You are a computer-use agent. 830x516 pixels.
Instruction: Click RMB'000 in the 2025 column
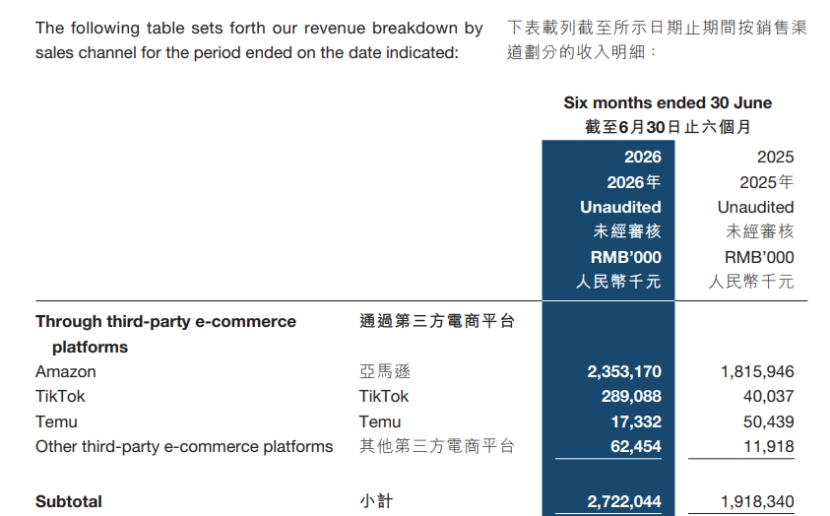click(759, 257)
